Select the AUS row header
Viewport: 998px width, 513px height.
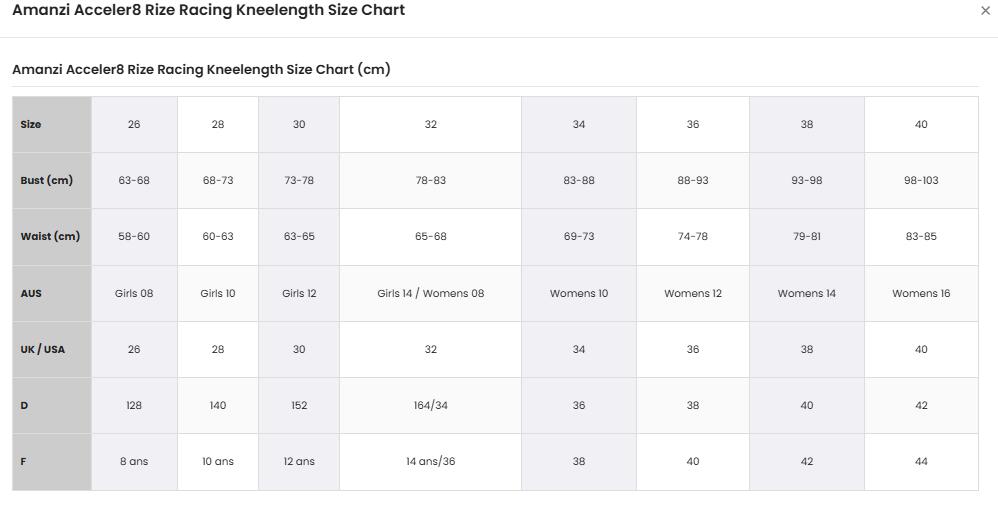pos(52,293)
